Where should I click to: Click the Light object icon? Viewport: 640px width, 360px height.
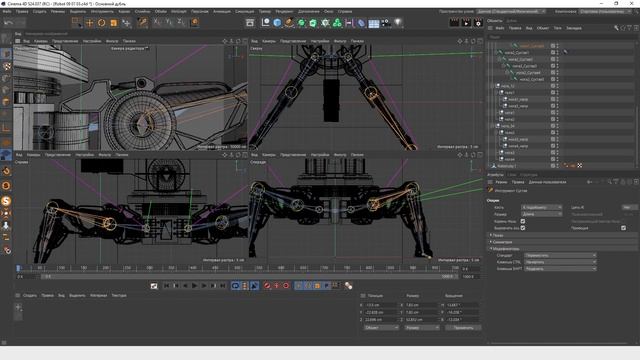[x=398, y=23]
